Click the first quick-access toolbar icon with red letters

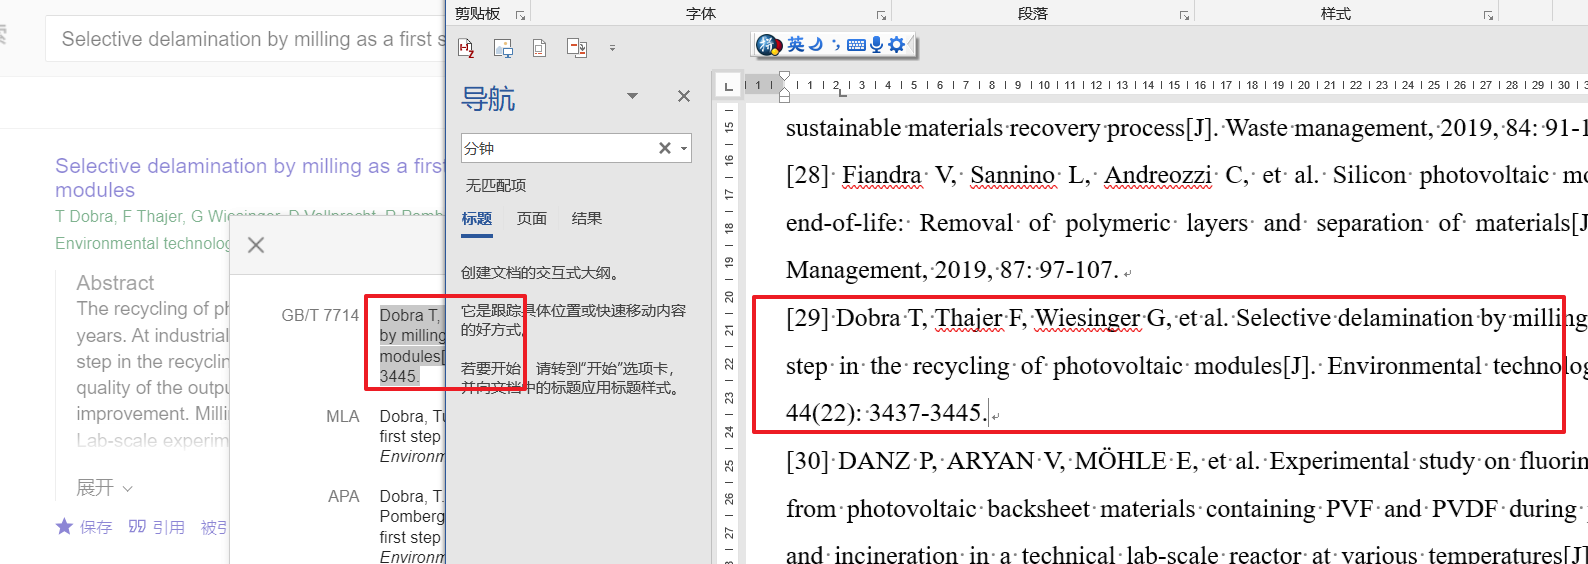pyautogui.click(x=466, y=48)
